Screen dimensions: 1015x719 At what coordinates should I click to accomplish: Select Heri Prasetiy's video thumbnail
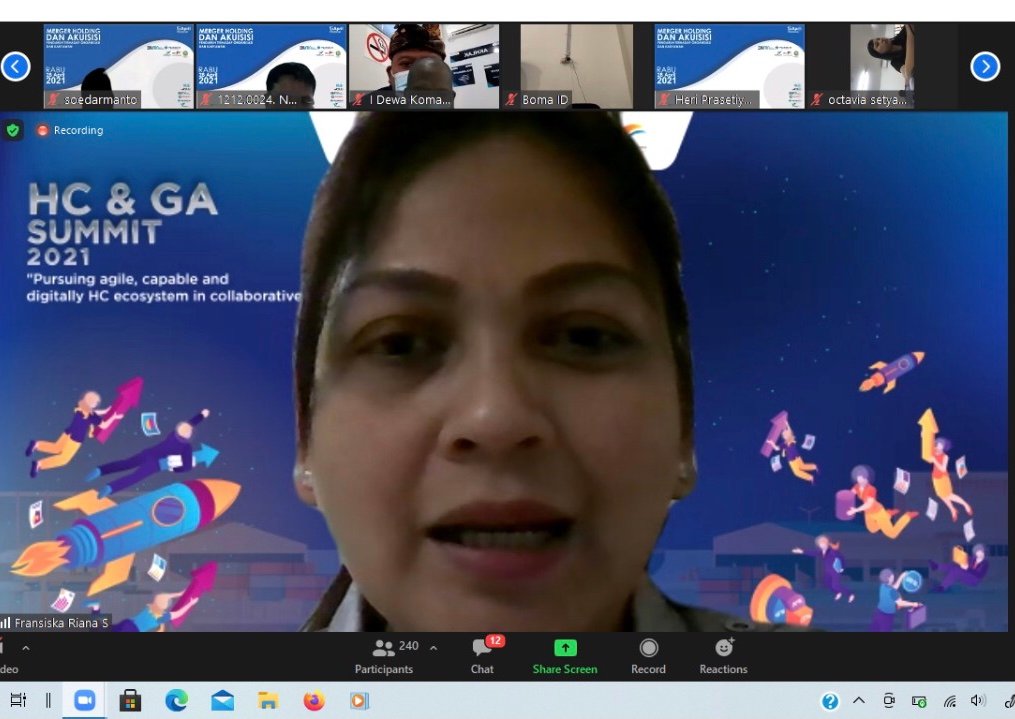click(x=729, y=66)
